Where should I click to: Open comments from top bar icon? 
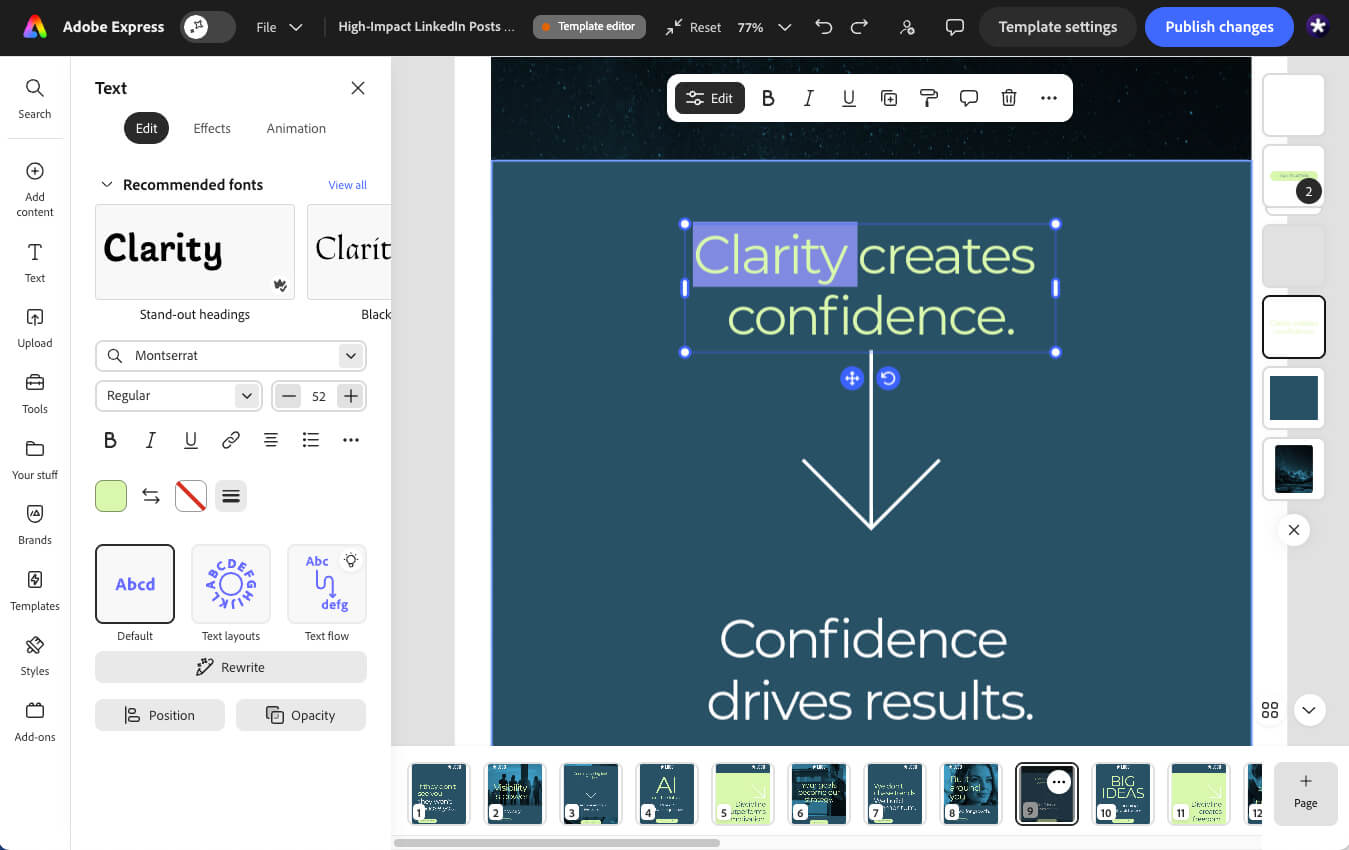(955, 27)
